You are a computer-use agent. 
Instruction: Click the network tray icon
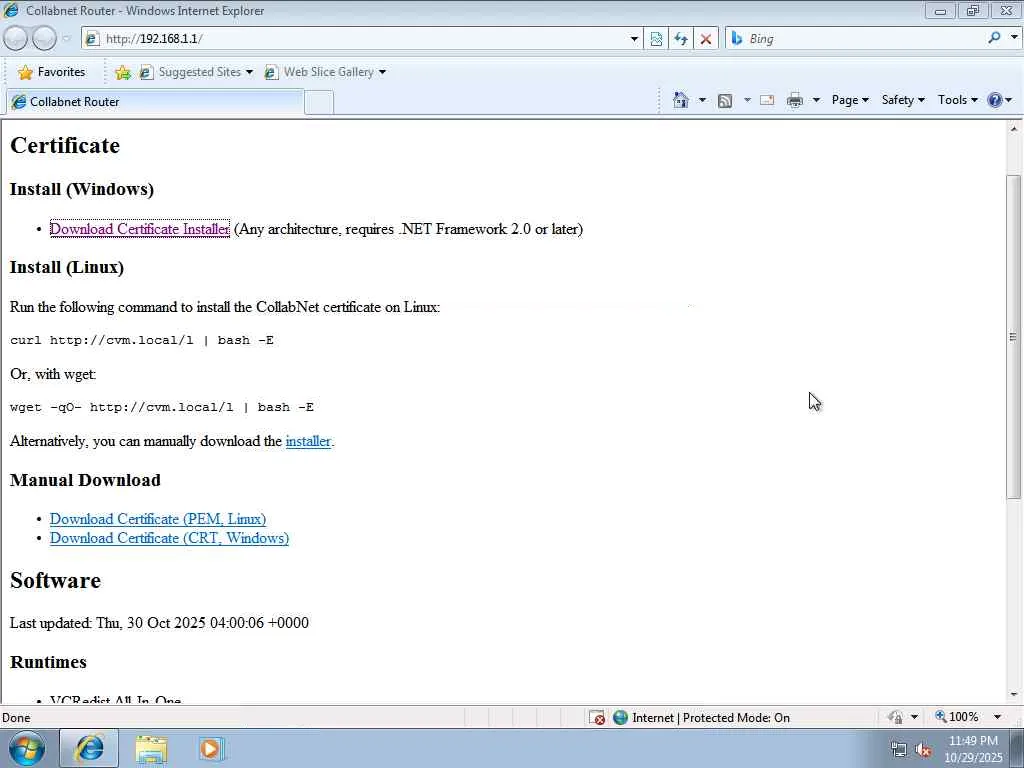point(899,750)
